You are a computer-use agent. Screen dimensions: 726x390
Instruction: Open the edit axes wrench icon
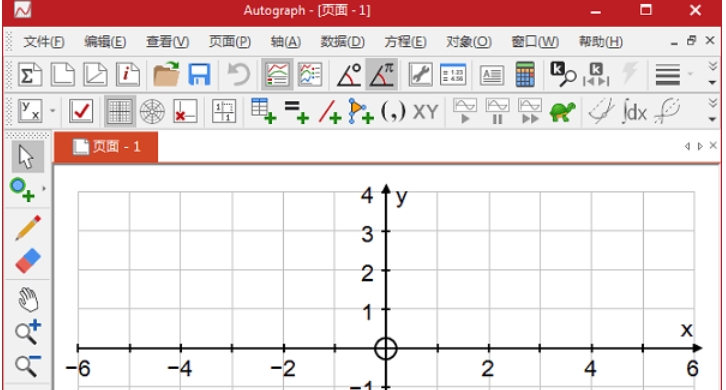pyautogui.click(x=420, y=74)
